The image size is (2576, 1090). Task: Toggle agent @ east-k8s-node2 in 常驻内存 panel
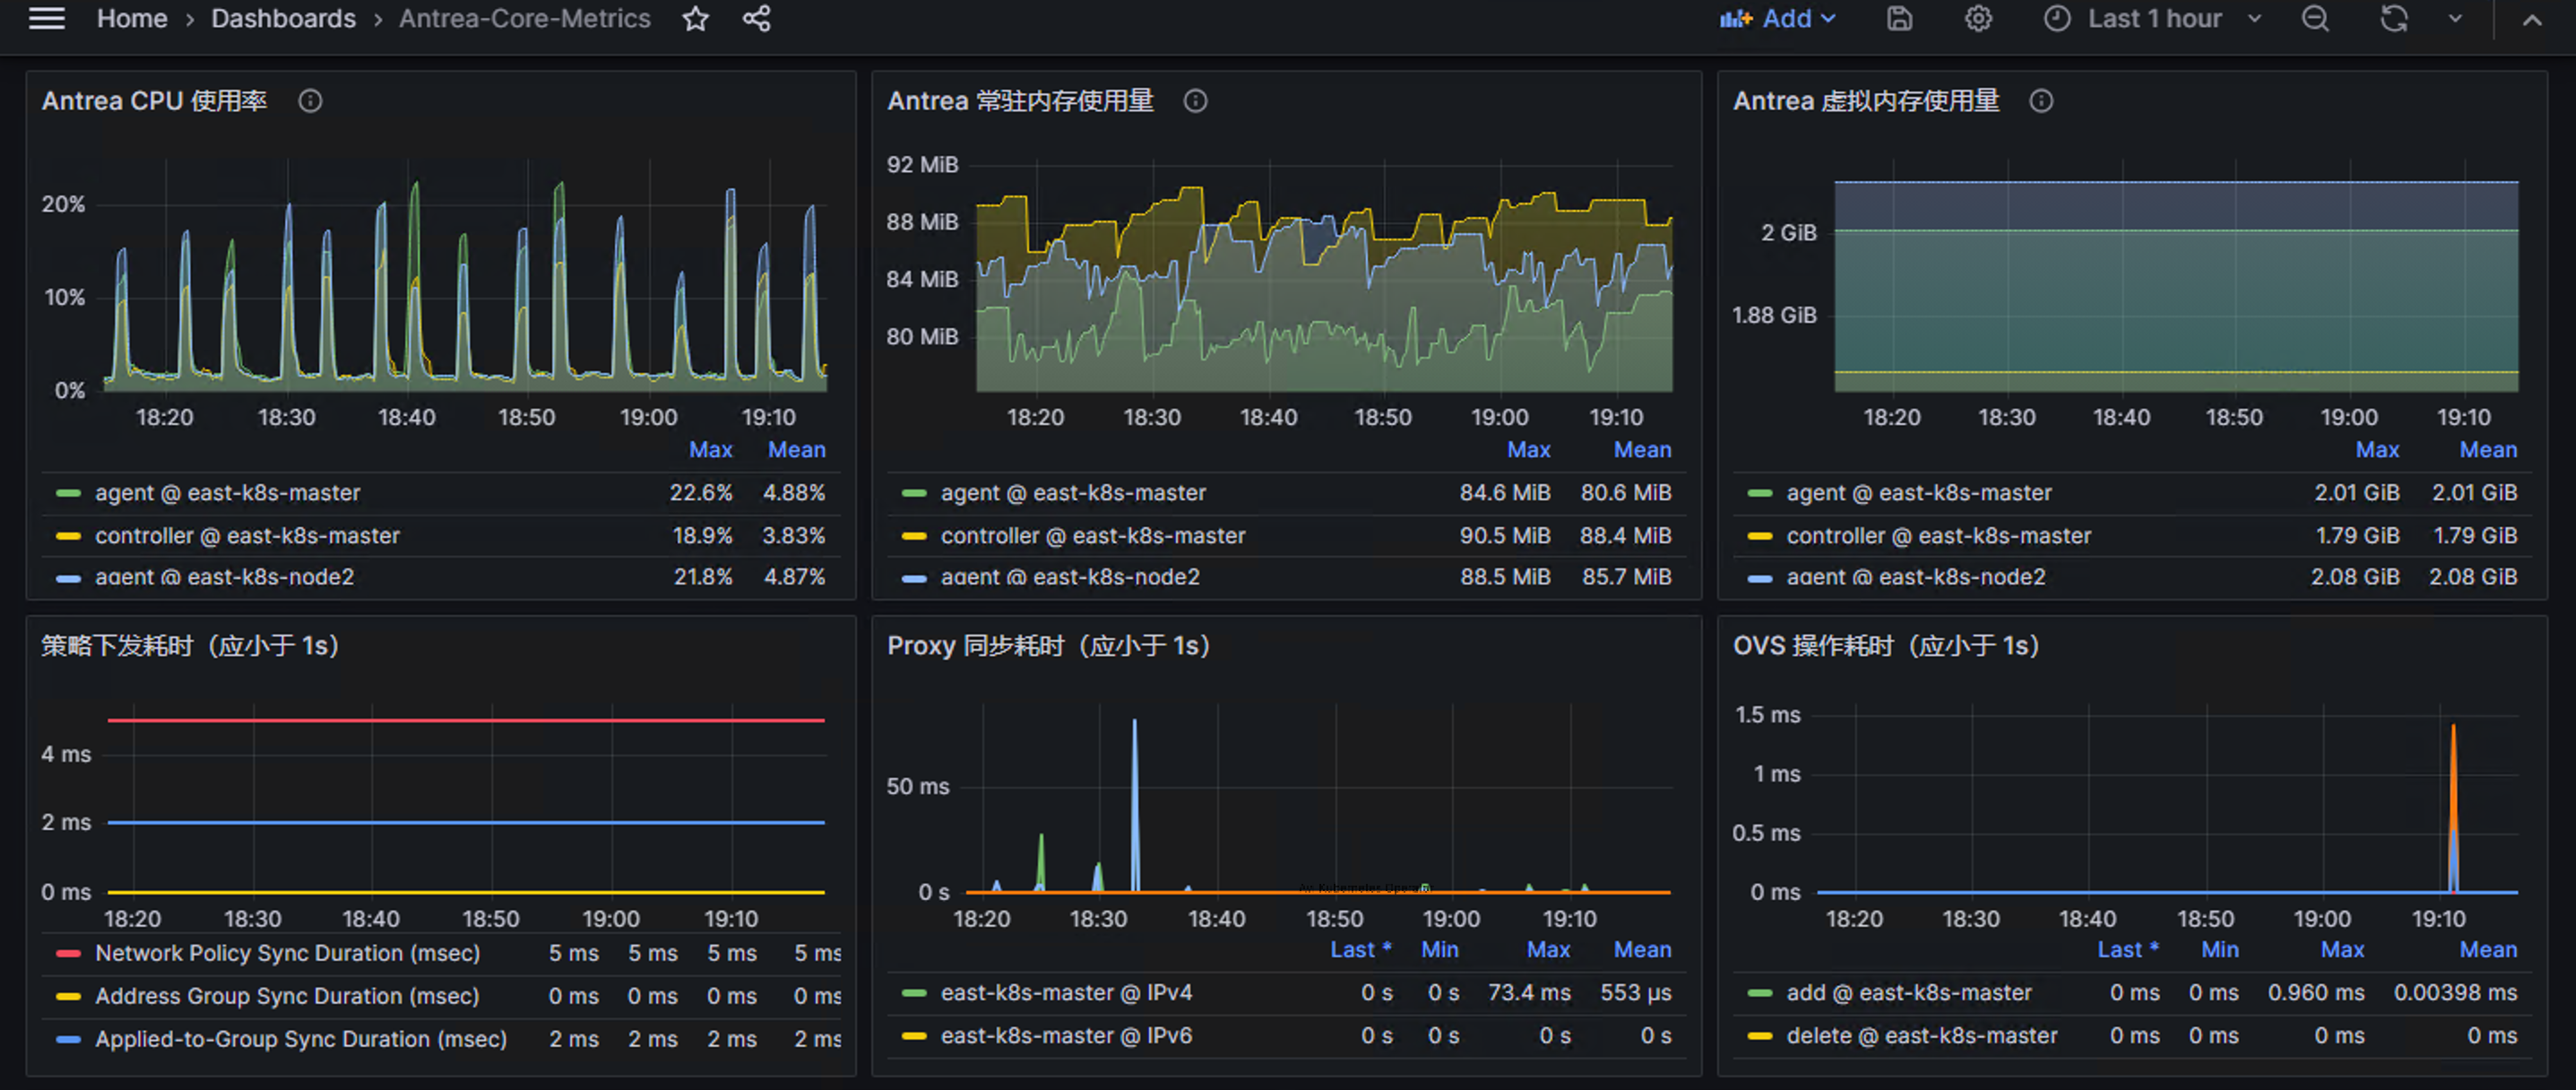tap(1070, 577)
